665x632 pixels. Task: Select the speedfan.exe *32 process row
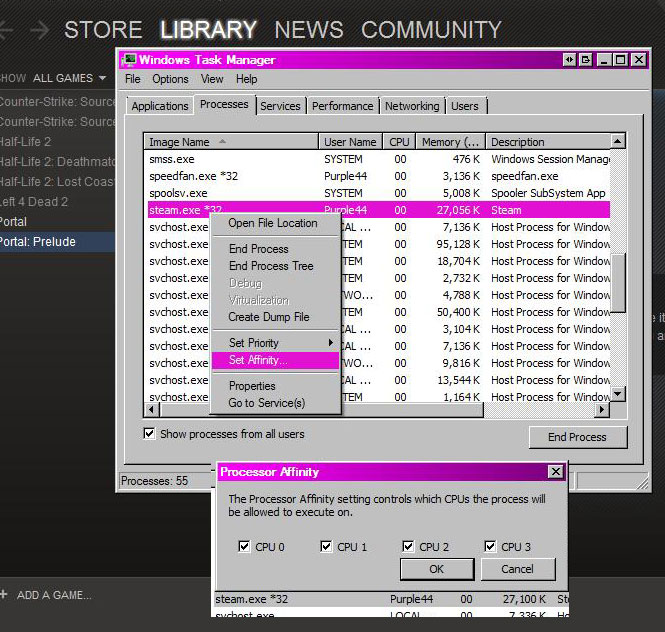click(379, 176)
